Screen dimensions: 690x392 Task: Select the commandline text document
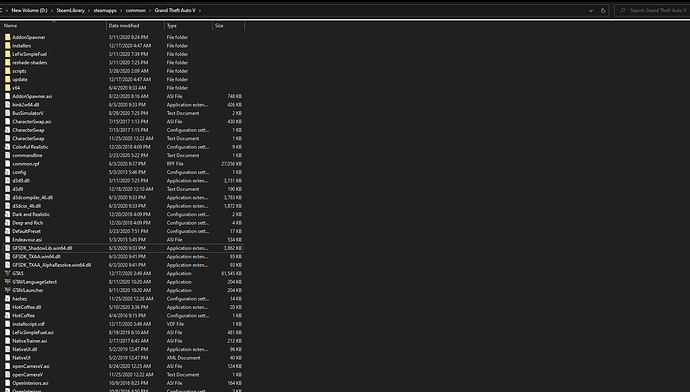[x=27, y=155]
